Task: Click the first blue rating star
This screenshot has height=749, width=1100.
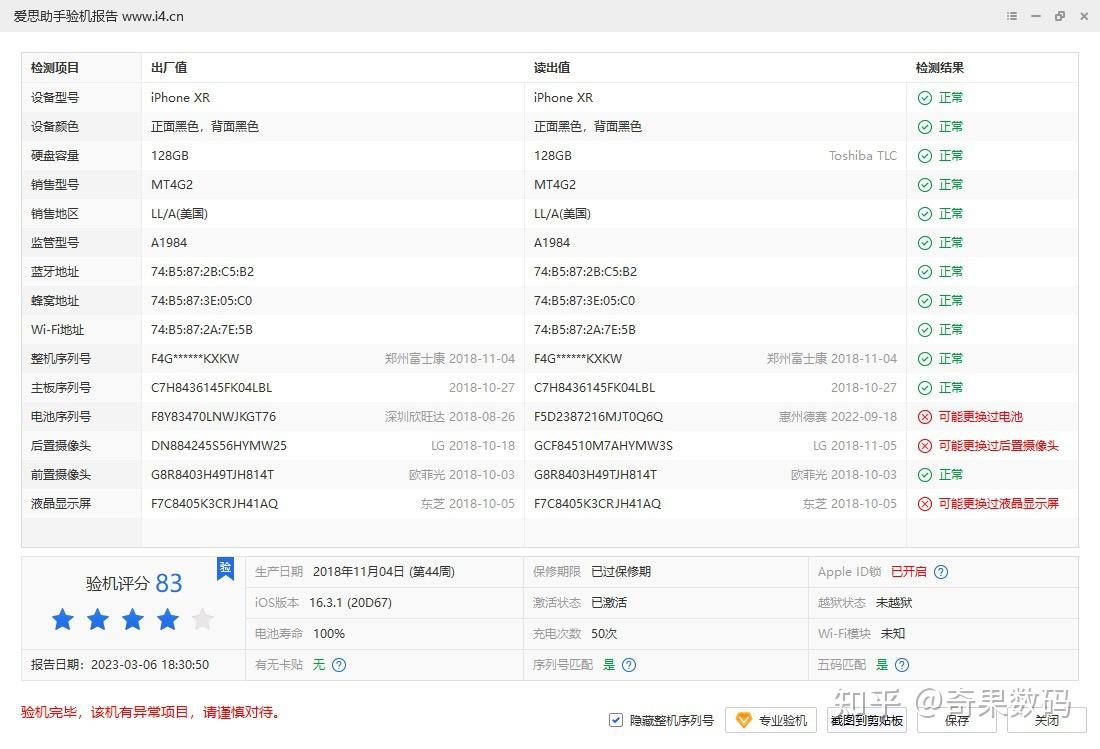Action: tap(63, 619)
